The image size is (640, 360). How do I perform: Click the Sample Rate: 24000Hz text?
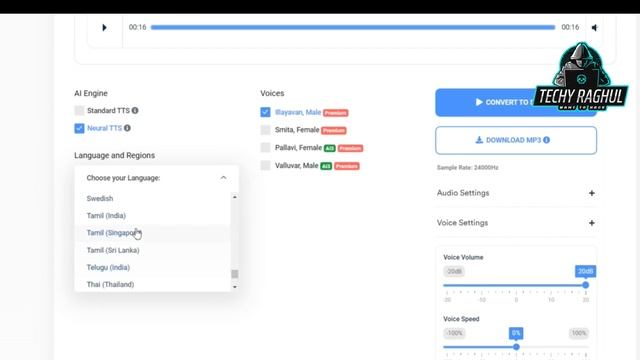pos(468,167)
